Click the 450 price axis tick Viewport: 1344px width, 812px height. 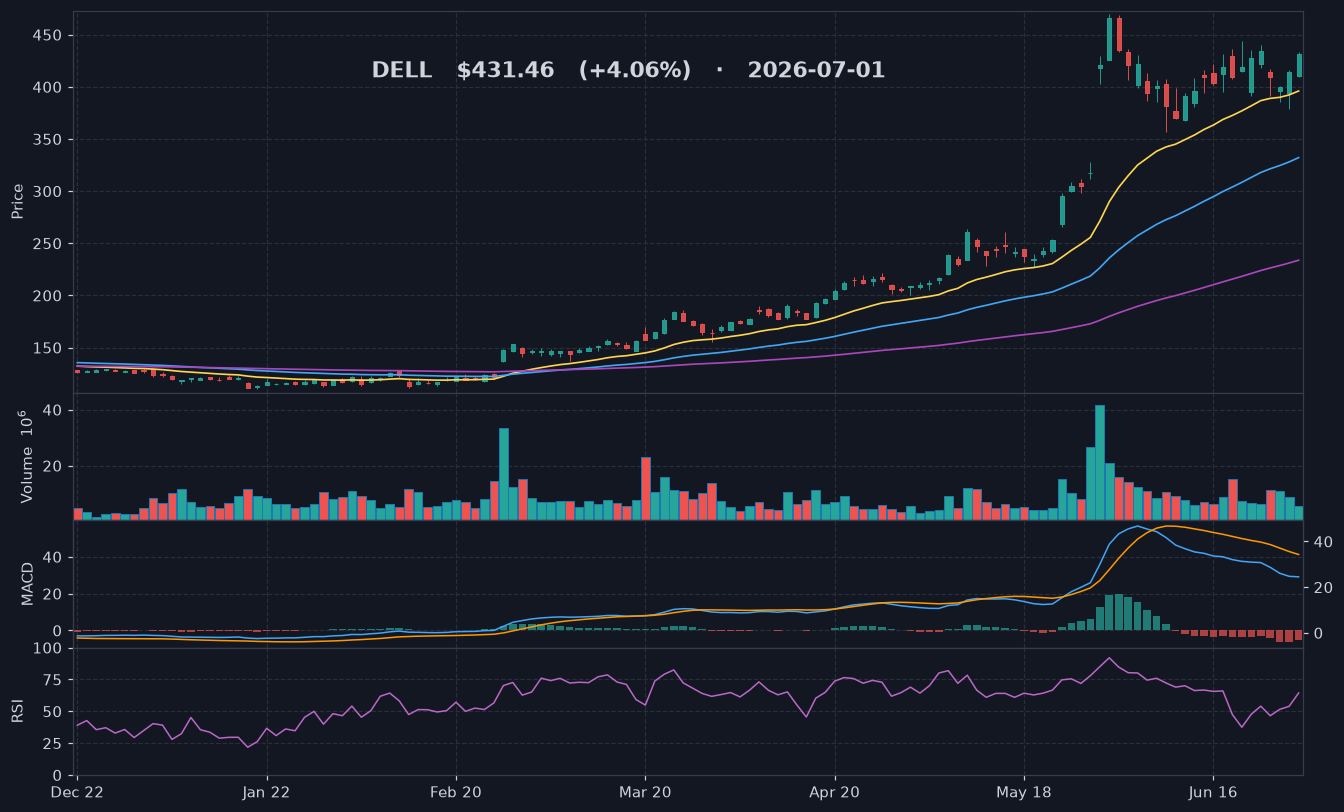coord(49,36)
